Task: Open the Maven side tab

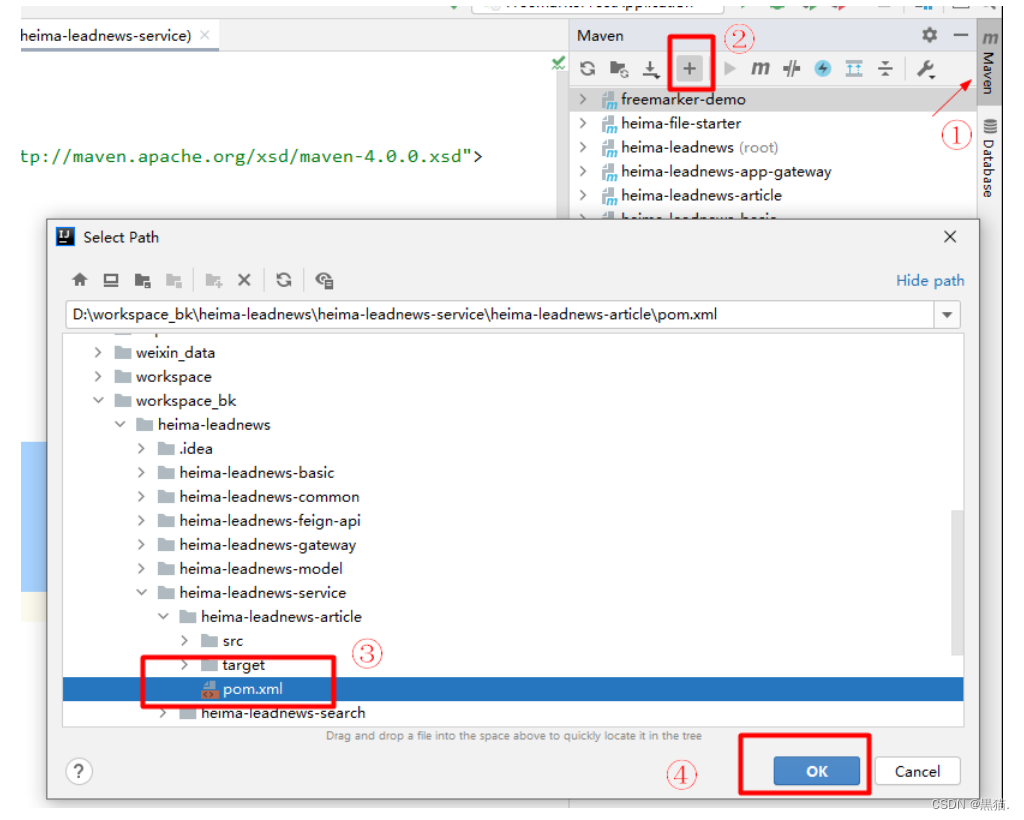Action: [x=989, y=63]
